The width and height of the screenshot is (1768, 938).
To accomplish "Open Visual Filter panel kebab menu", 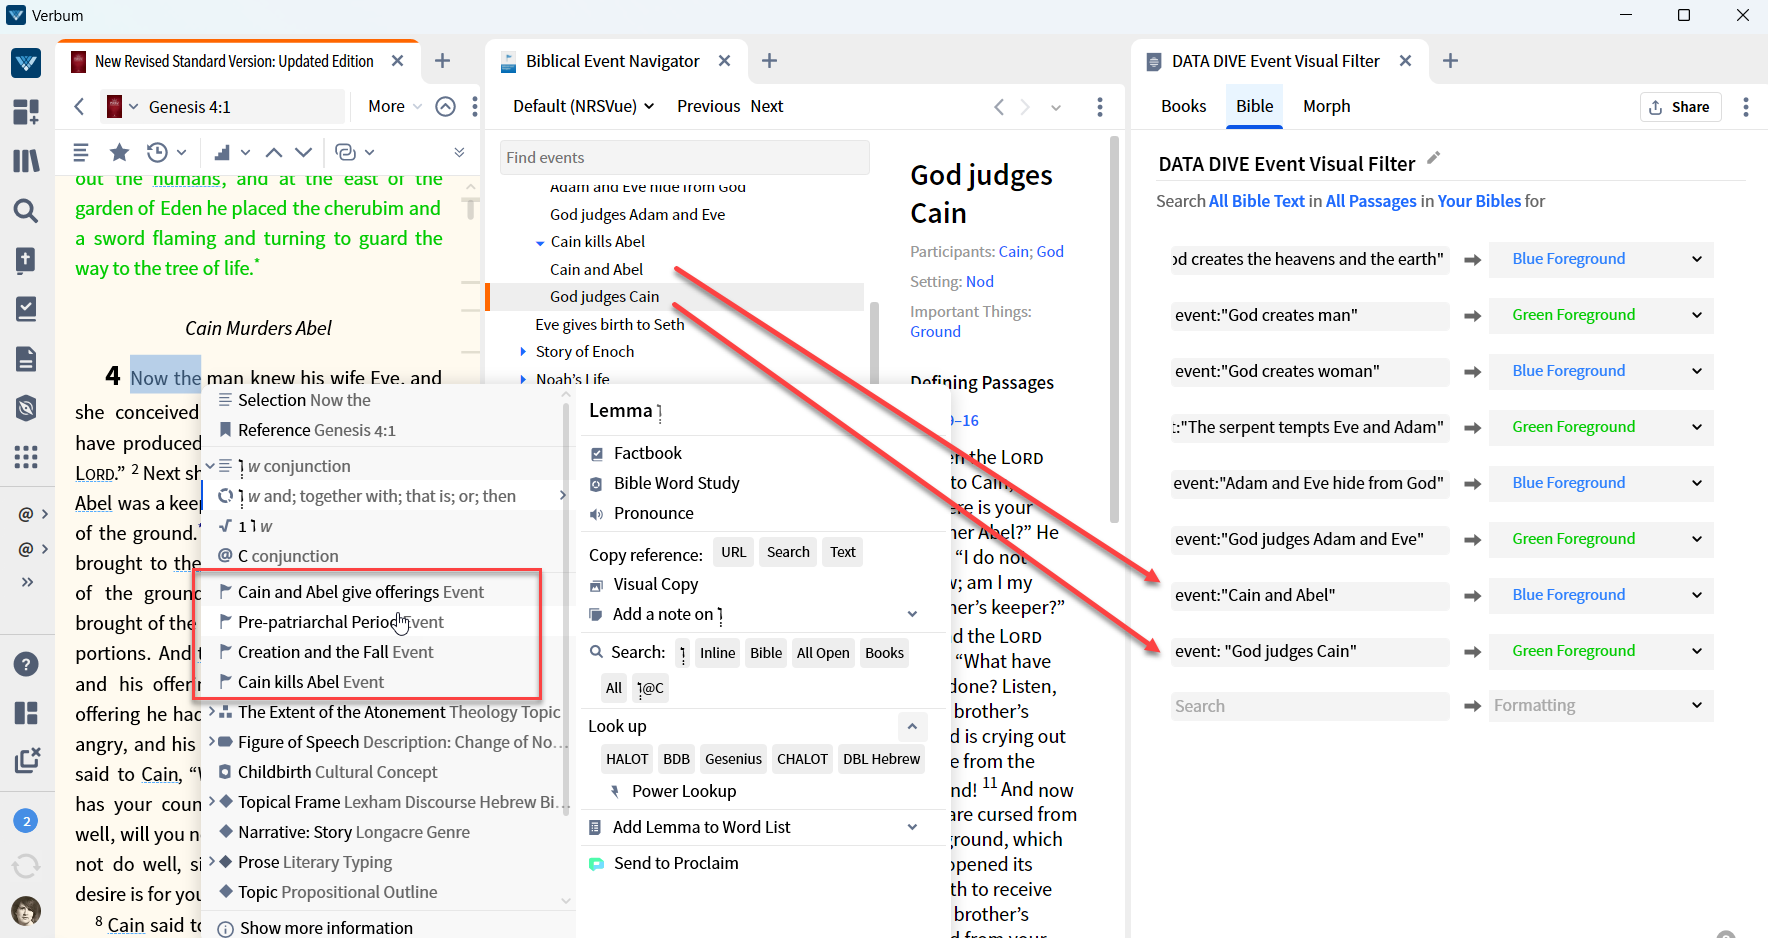I will pyautogui.click(x=1746, y=106).
